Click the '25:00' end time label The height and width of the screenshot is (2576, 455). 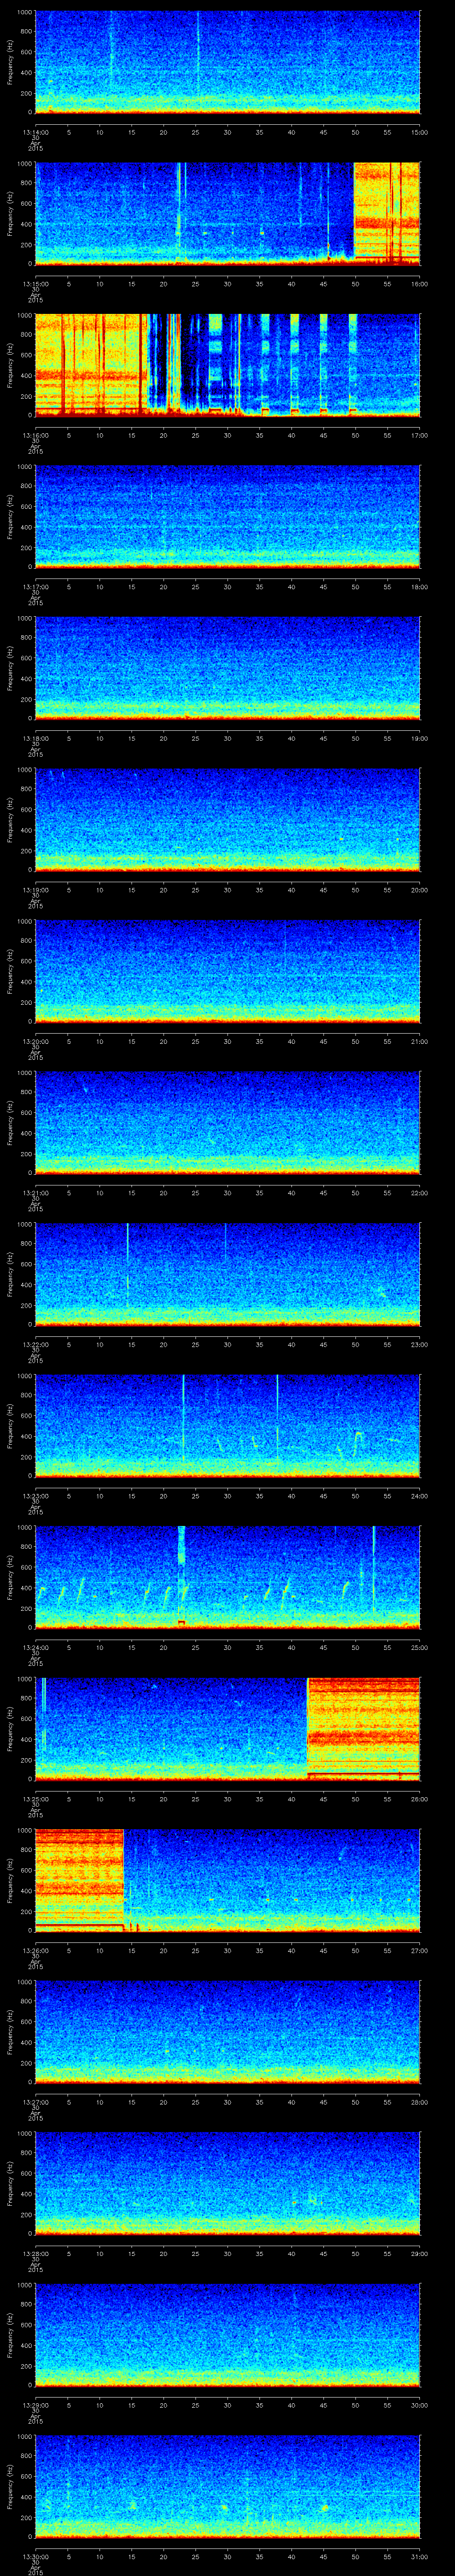click(x=420, y=1647)
